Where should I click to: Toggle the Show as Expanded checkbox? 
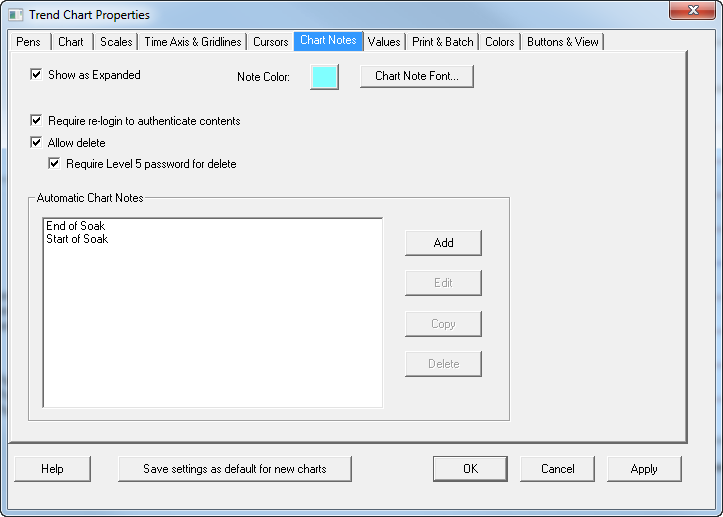point(37,75)
